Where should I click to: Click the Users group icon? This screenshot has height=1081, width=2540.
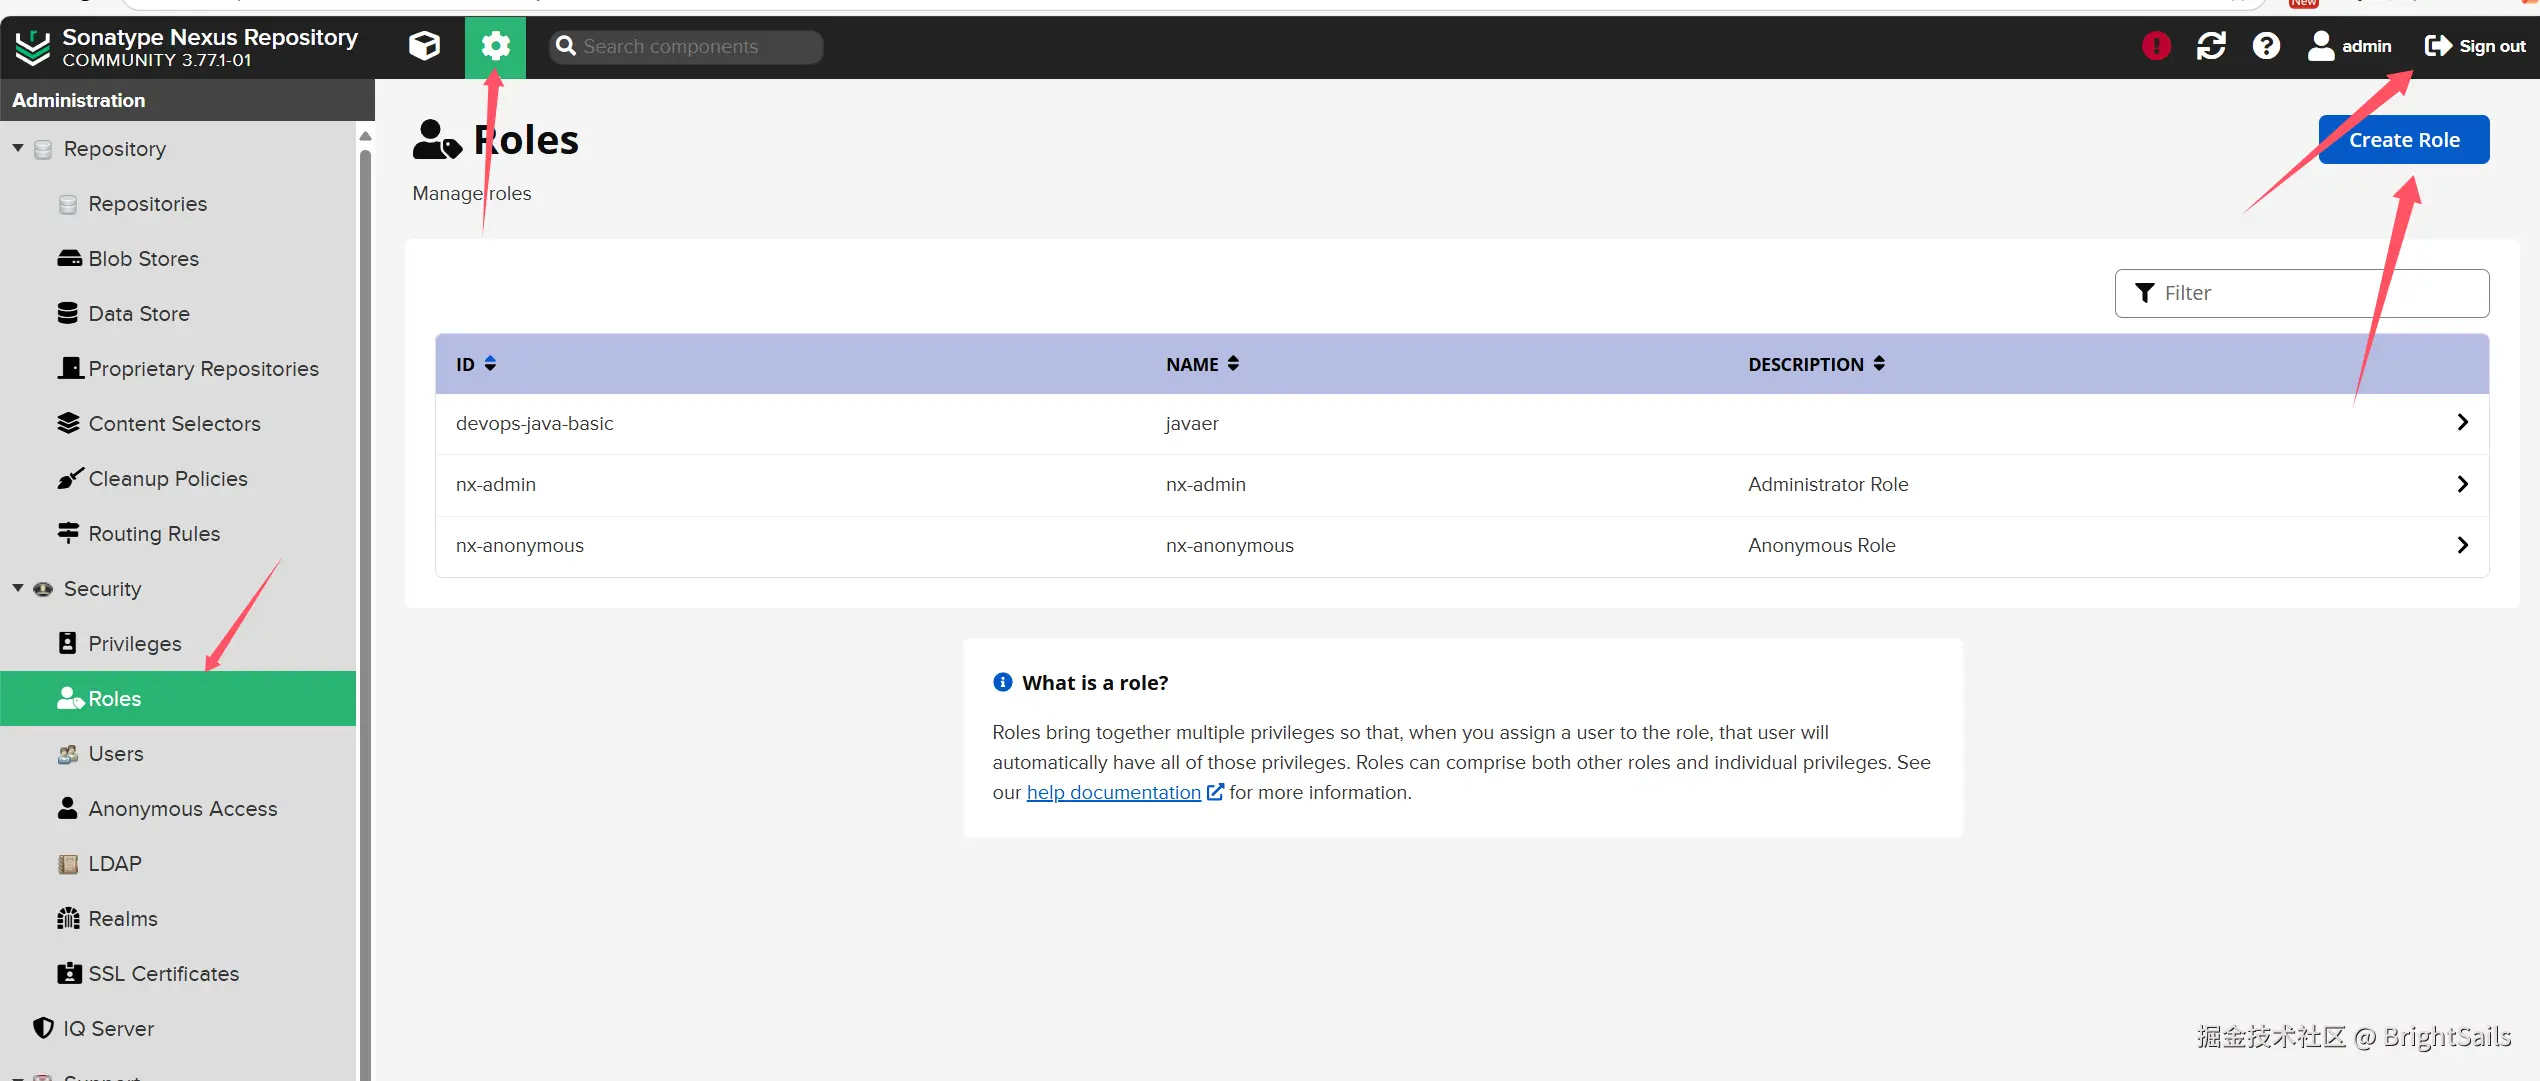(x=68, y=754)
